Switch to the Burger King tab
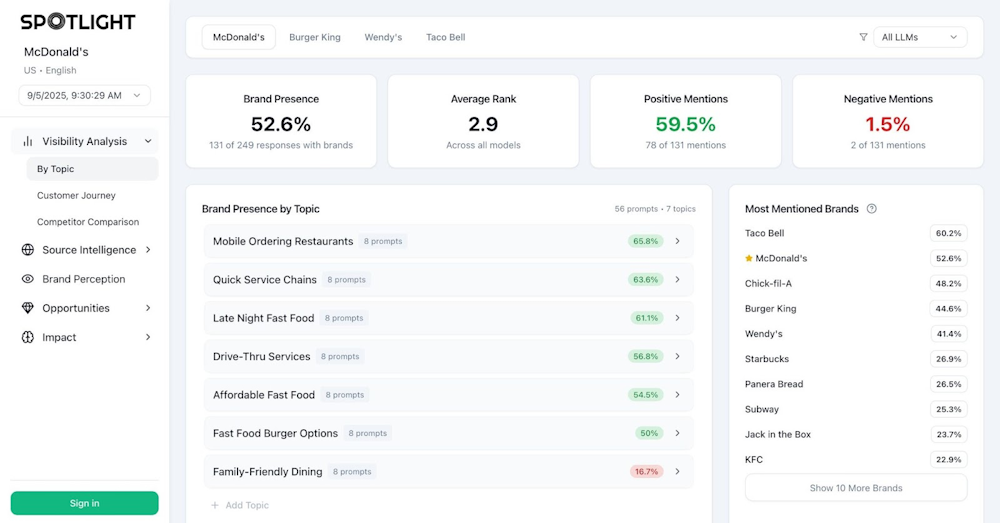Screen dimensions: 1000x523 click(315, 37)
